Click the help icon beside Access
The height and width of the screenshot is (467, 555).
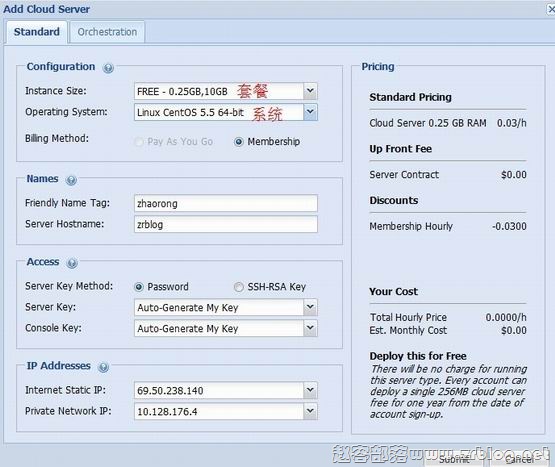pos(72,263)
